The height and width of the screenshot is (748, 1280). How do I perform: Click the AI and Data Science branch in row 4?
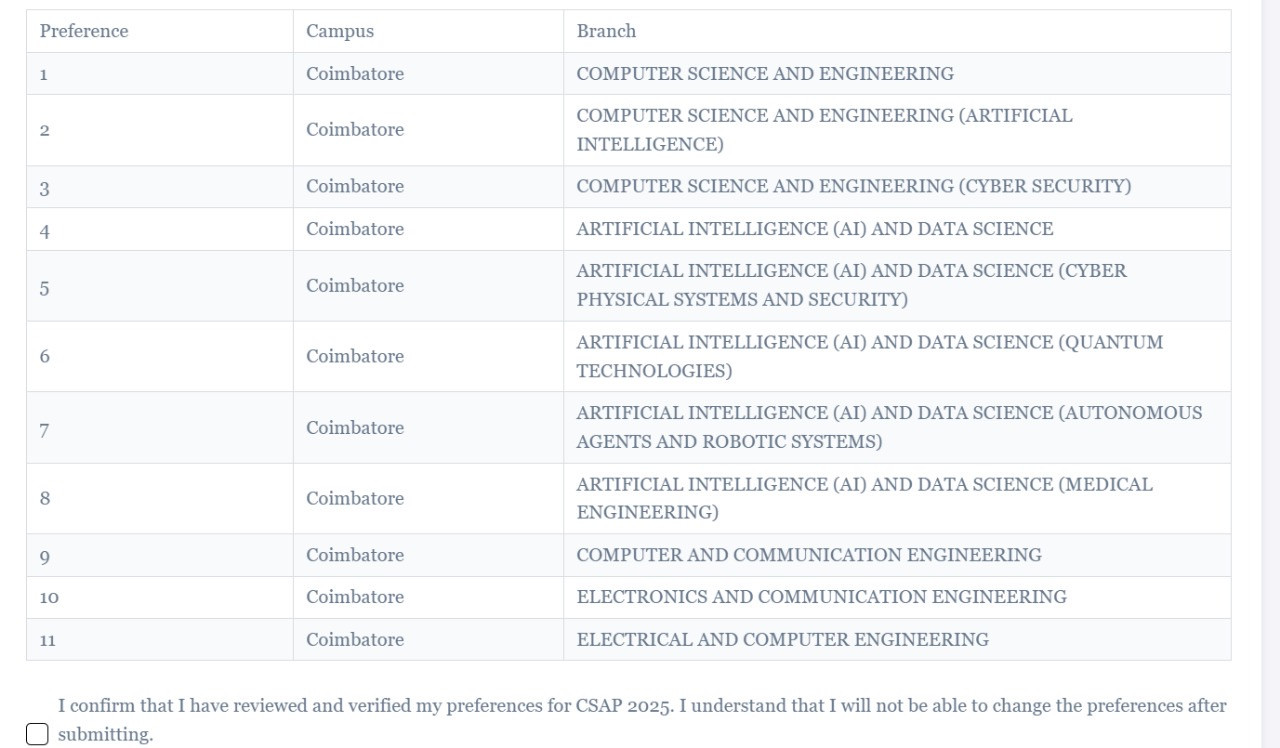coord(815,229)
